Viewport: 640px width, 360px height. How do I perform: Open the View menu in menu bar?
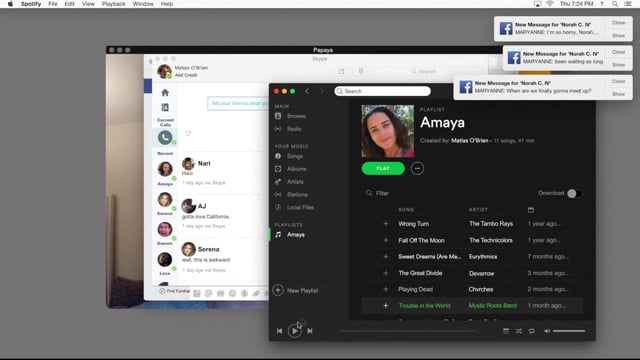click(88, 4)
